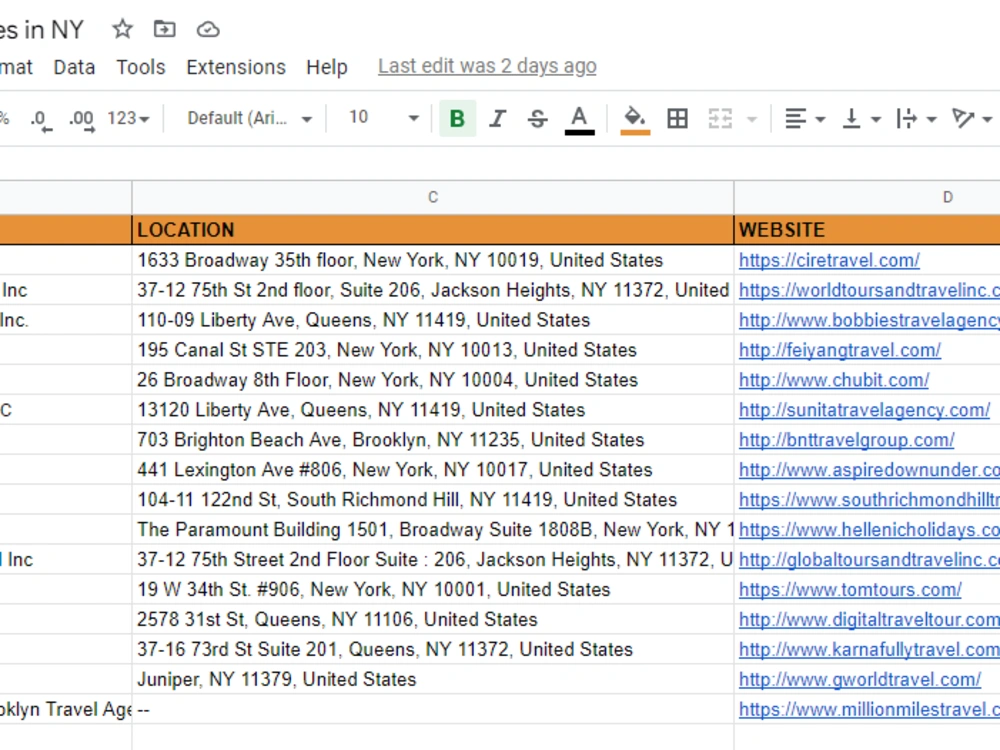Viewport: 1000px width, 750px height.
Task: Select cell with 195 Canal St address
Action: pyautogui.click(x=433, y=350)
